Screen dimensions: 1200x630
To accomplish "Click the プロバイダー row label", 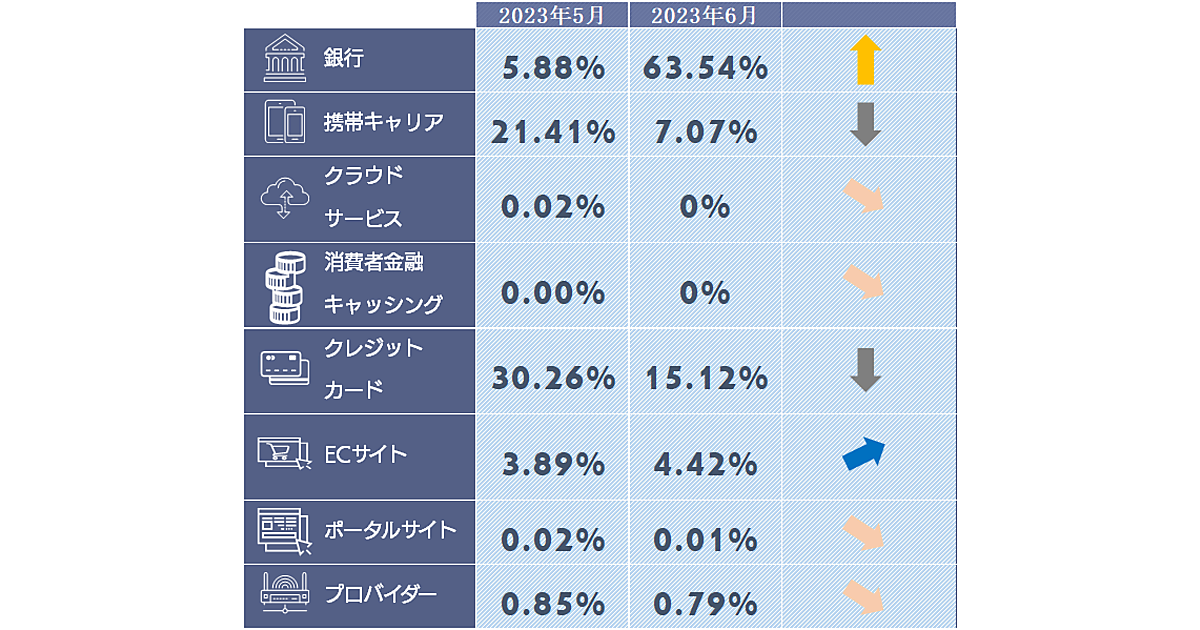I will coord(381,594).
